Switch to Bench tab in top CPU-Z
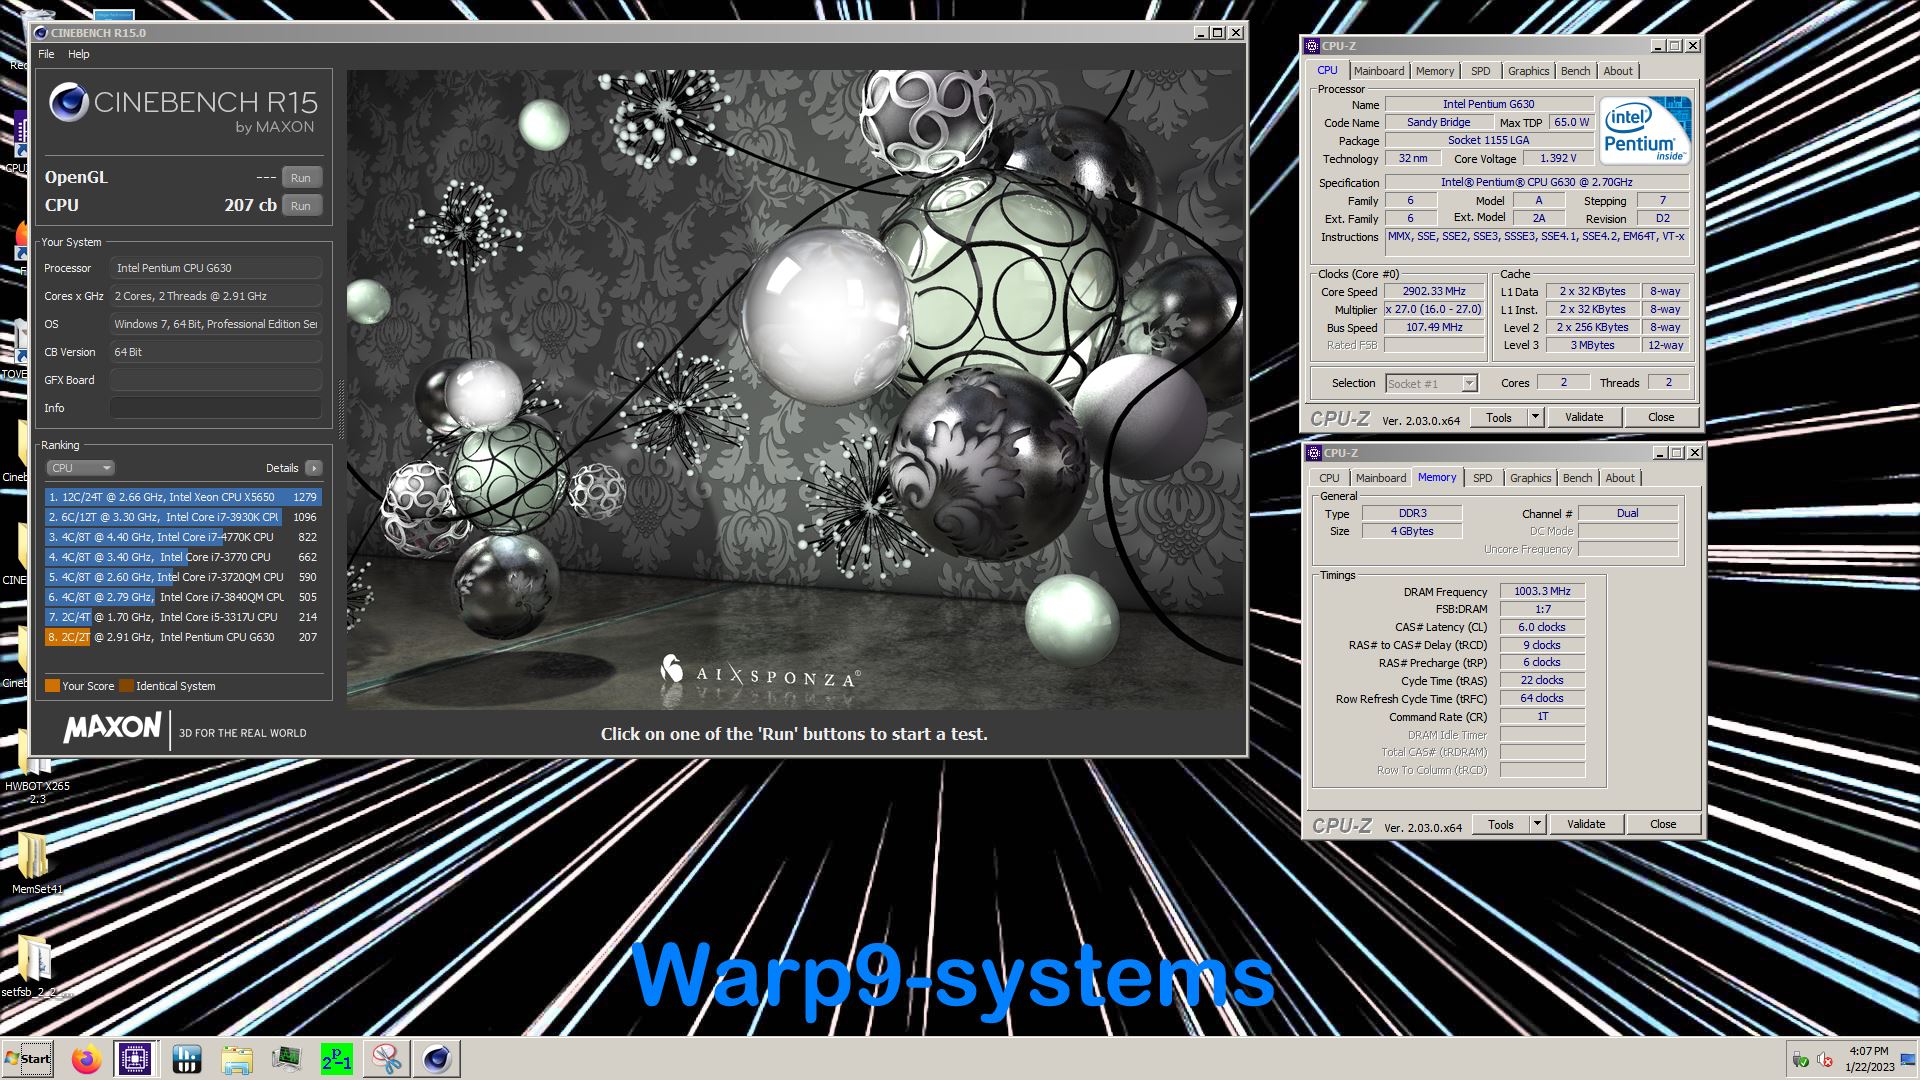Image resolution: width=1920 pixels, height=1080 pixels. 1575,71
